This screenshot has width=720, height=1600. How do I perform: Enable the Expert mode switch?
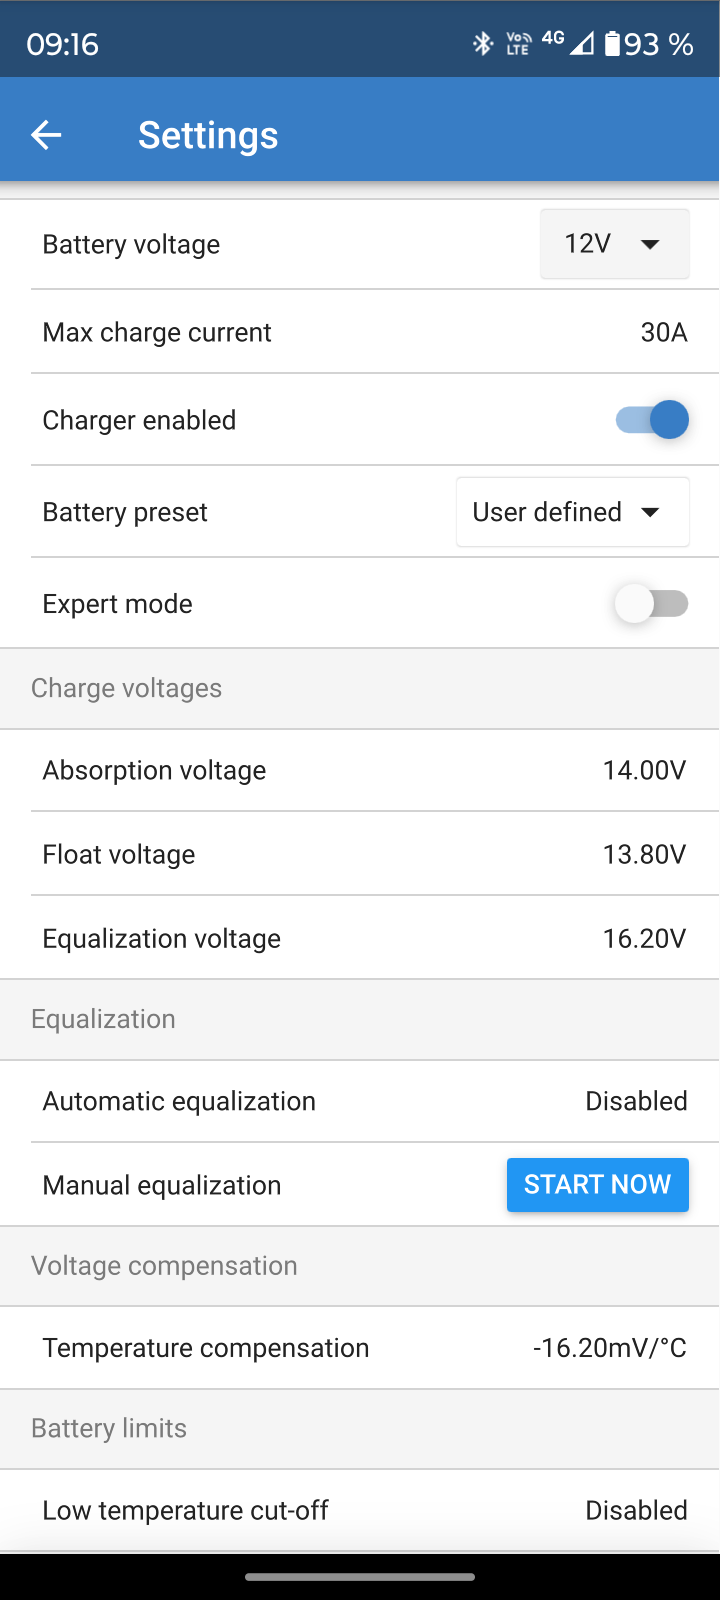tap(652, 604)
